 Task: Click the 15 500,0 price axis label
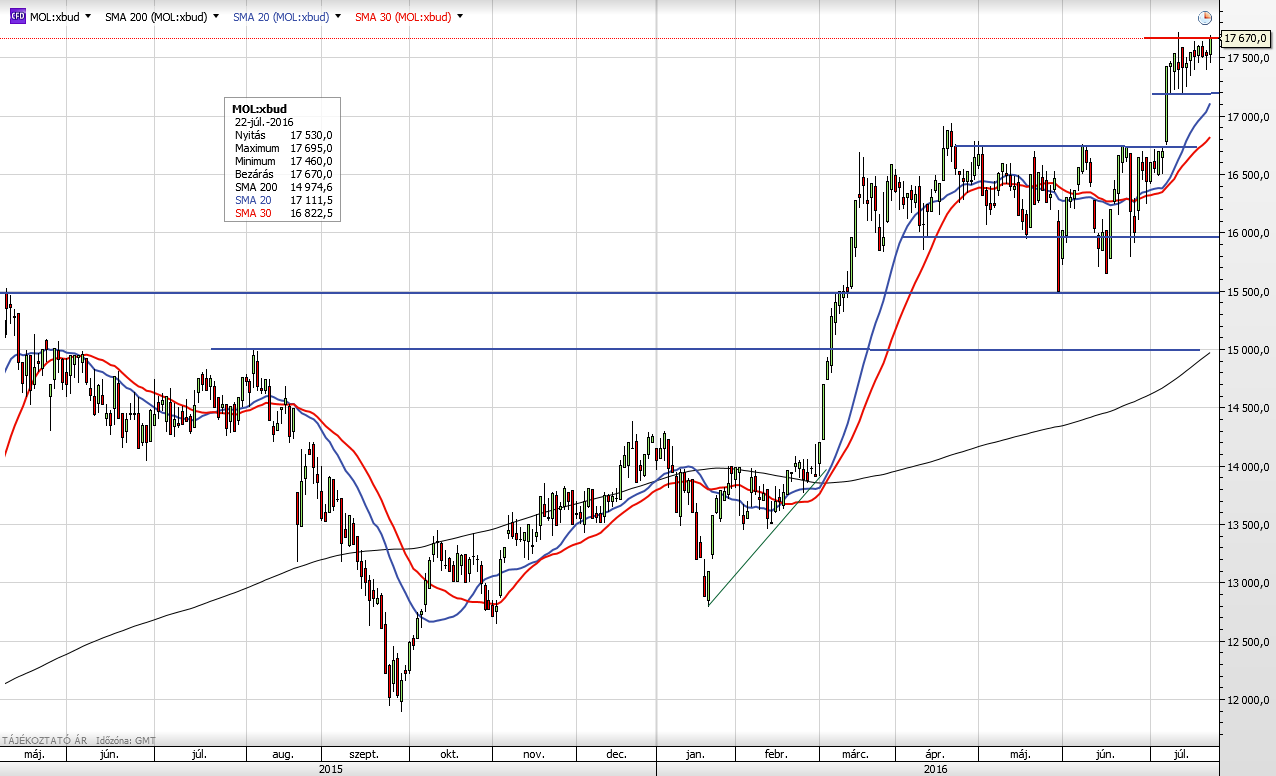[x=1249, y=292]
